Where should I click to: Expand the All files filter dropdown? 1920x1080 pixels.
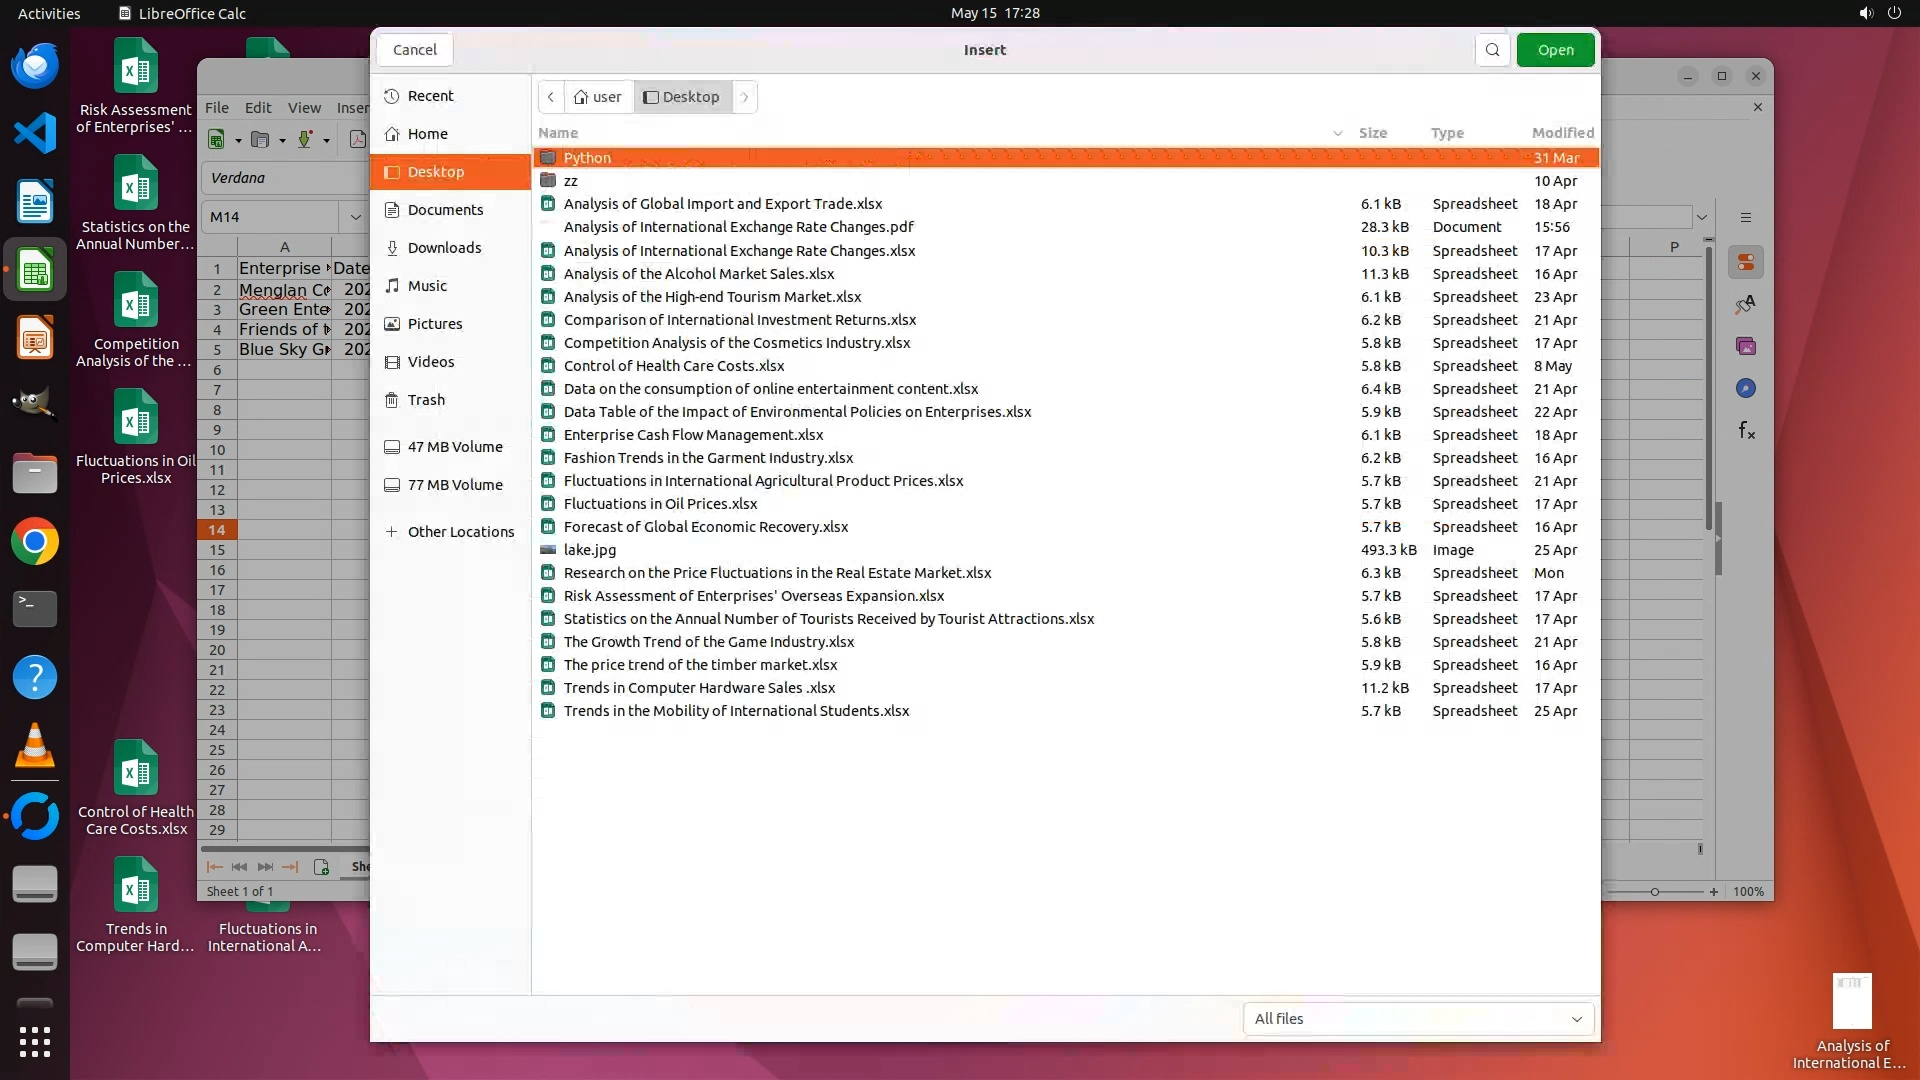[1417, 1018]
